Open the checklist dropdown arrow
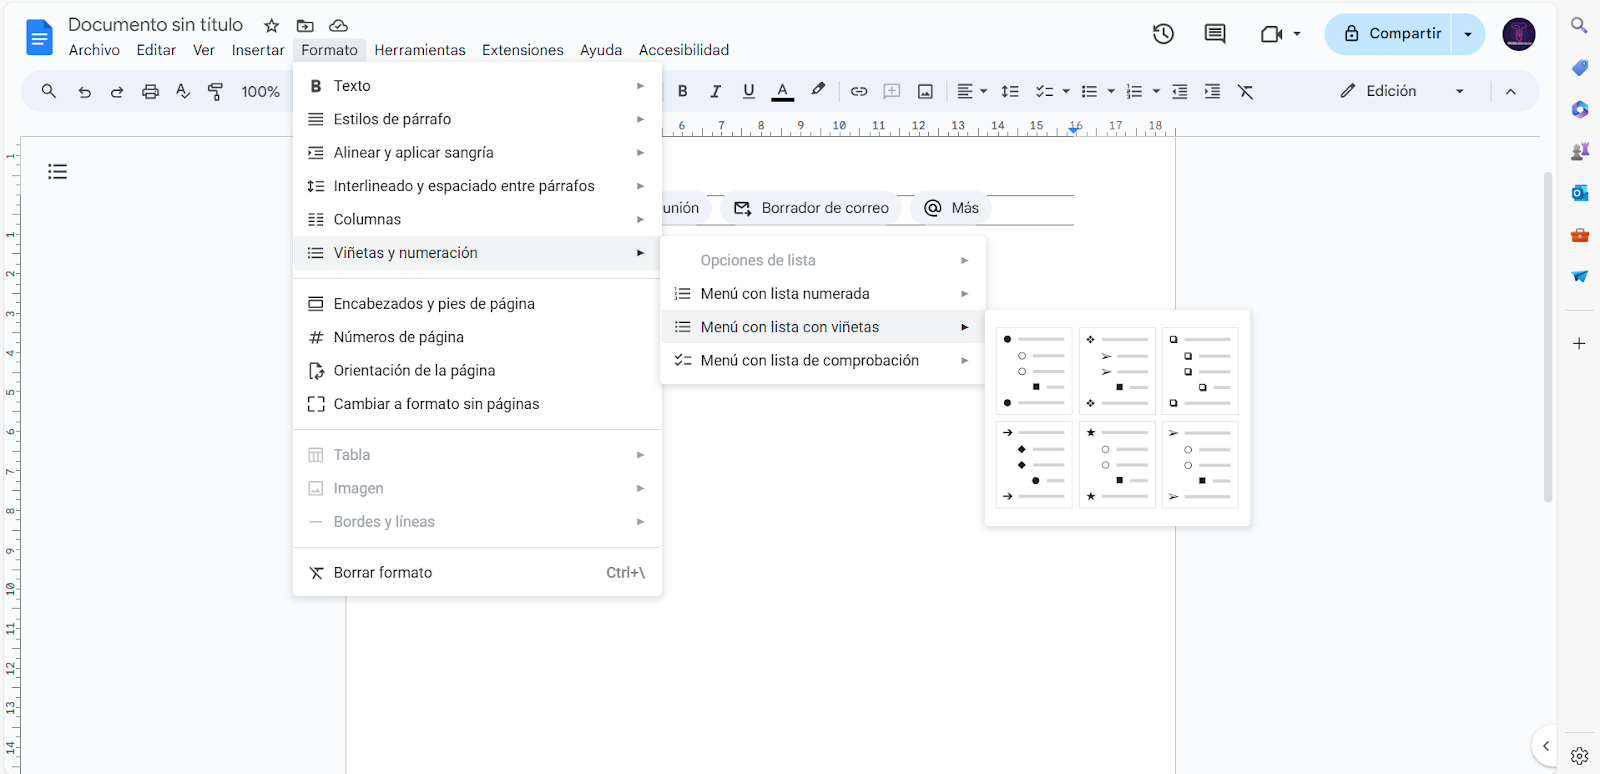This screenshot has height=774, width=1600. (x=1066, y=91)
